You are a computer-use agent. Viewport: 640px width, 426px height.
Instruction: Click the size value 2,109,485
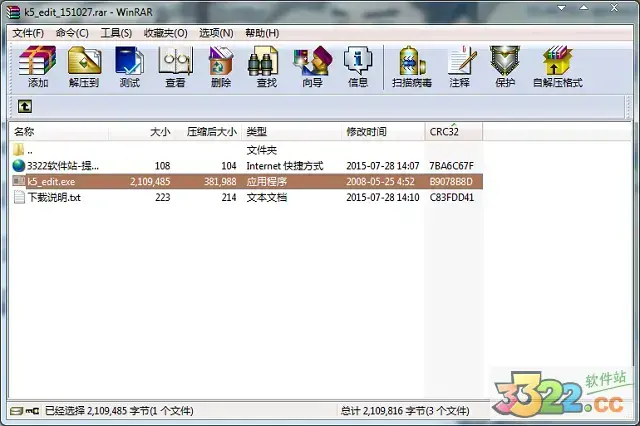click(150, 182)
